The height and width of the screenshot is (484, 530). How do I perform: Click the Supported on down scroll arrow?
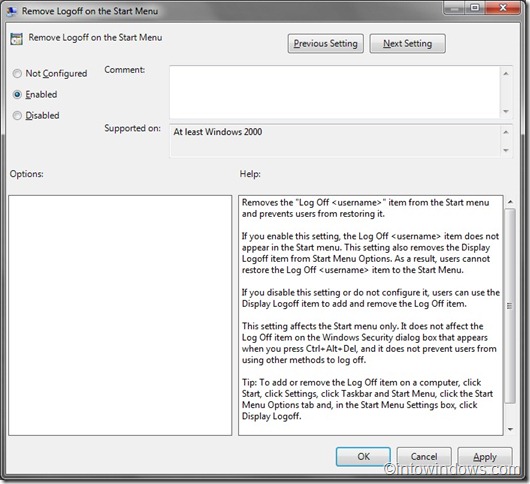pyautogui.click(x=506, y=150)
